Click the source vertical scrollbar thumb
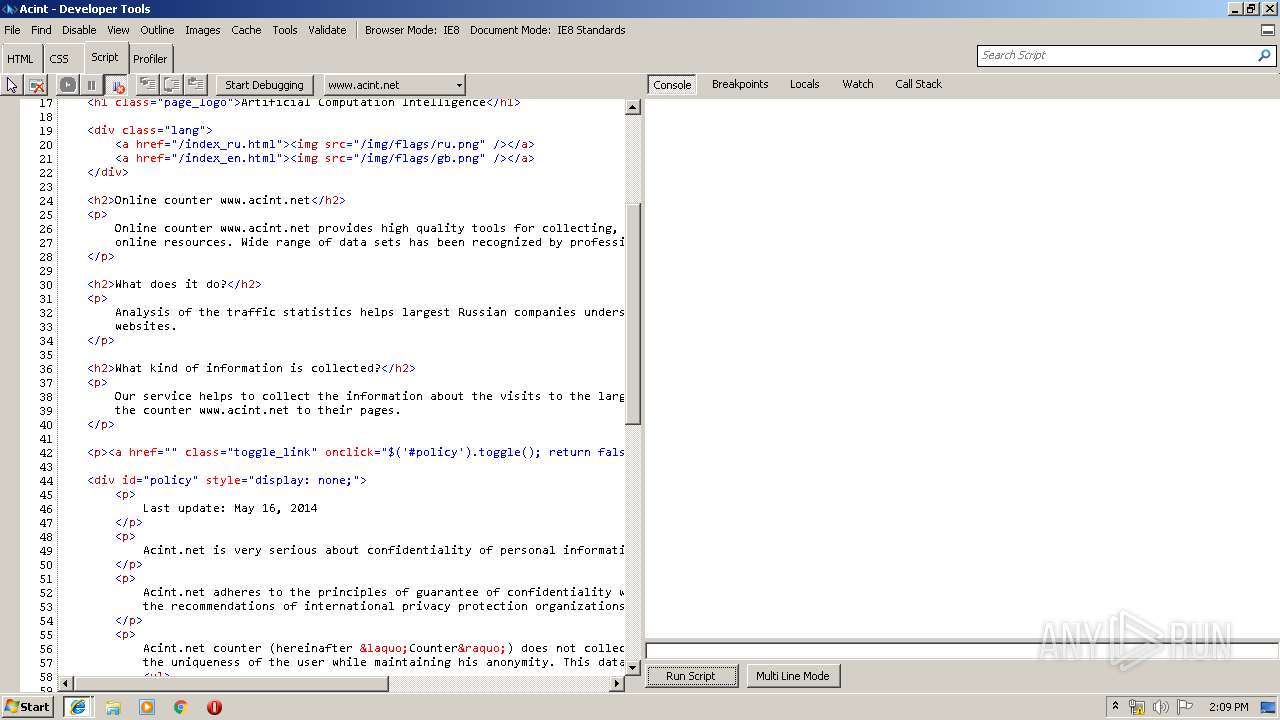The image size is (1280, 720). [632, 313]
